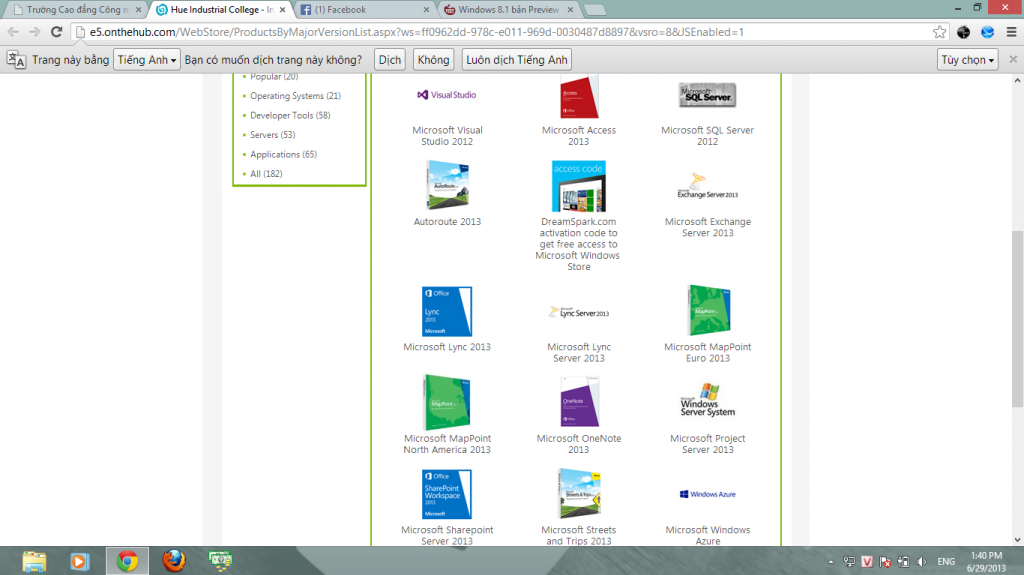The height and width of the screenshot is (575, 1024).
Task: Click Dịch translate button
Action: pyautogui.click(x=390, y=59)
